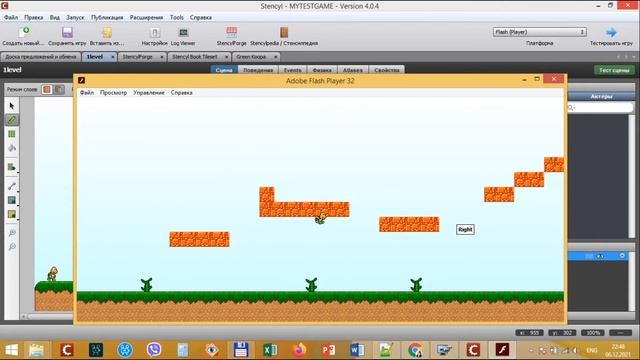Select the Atlases tab
This screenshot has width=640, height=360.
(x=353, y=70)
